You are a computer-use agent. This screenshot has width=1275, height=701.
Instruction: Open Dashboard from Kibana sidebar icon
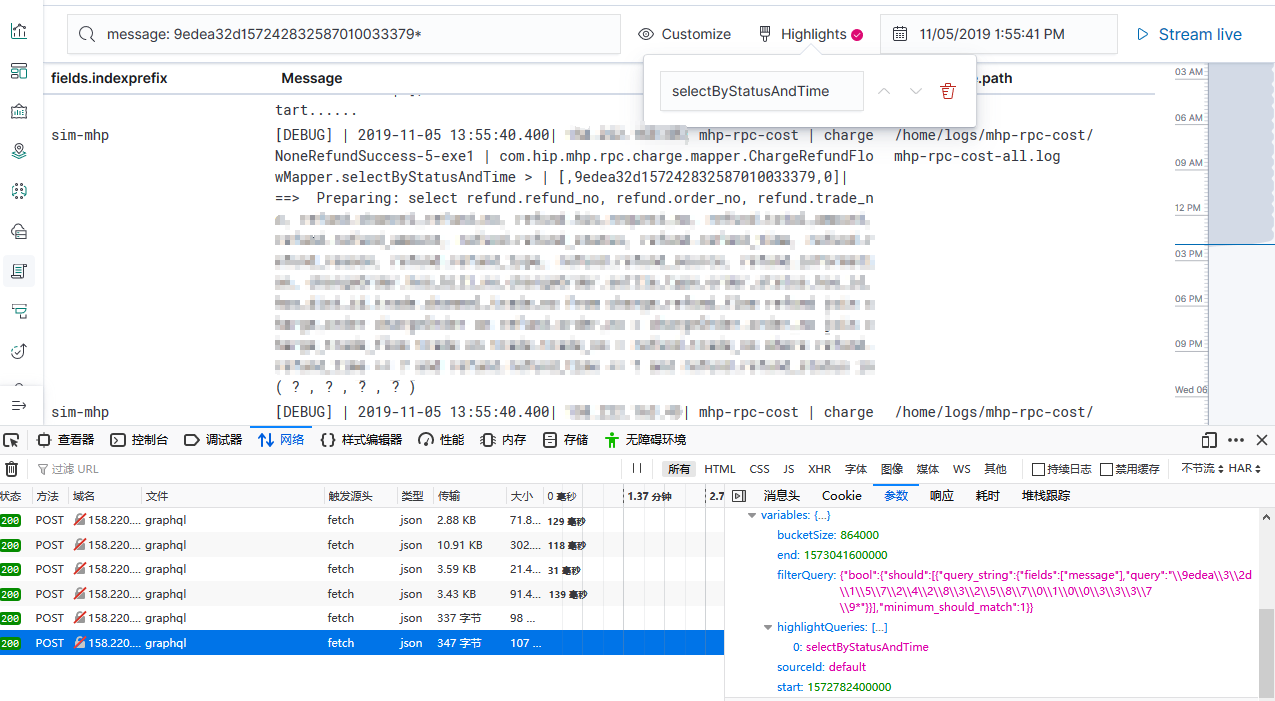coord(19,71)
